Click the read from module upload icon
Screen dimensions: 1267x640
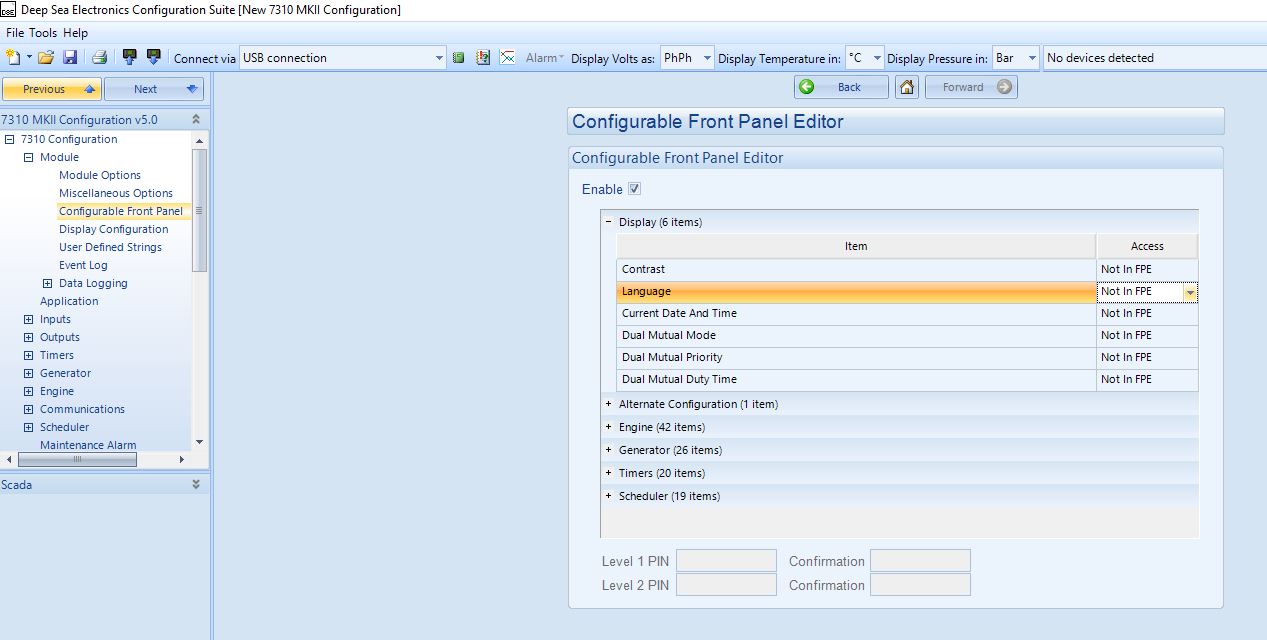click(x=129, y=58)
